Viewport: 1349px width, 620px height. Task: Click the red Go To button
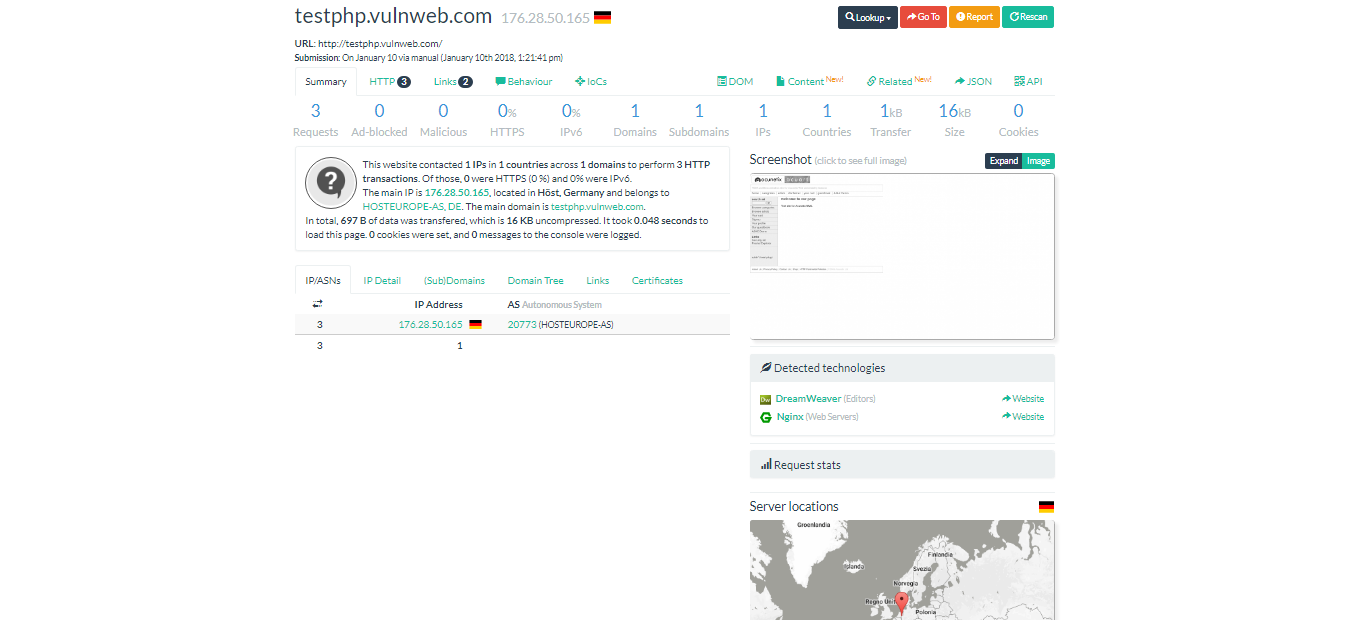(x=923, y=17)
